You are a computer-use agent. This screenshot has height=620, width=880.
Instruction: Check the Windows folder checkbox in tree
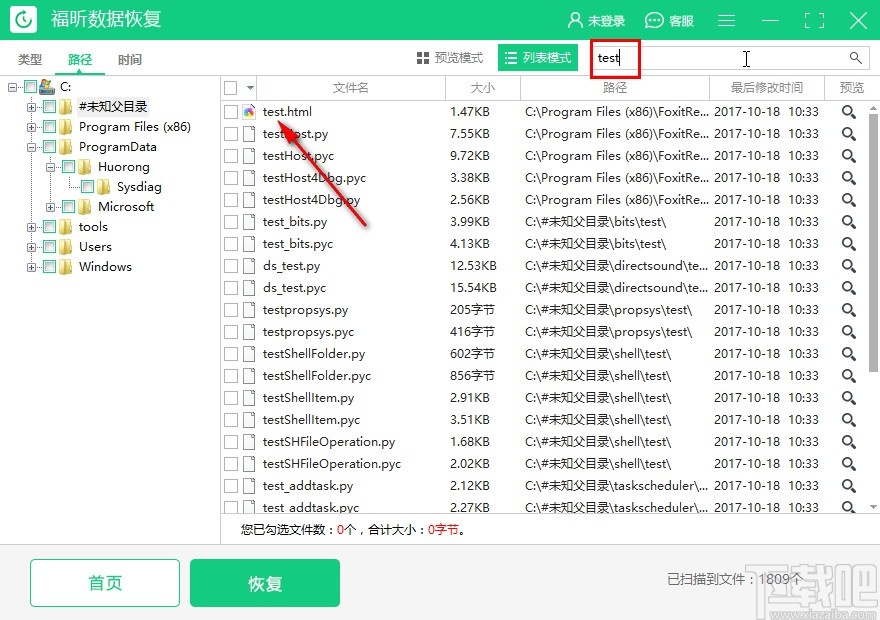pos(49,267)
